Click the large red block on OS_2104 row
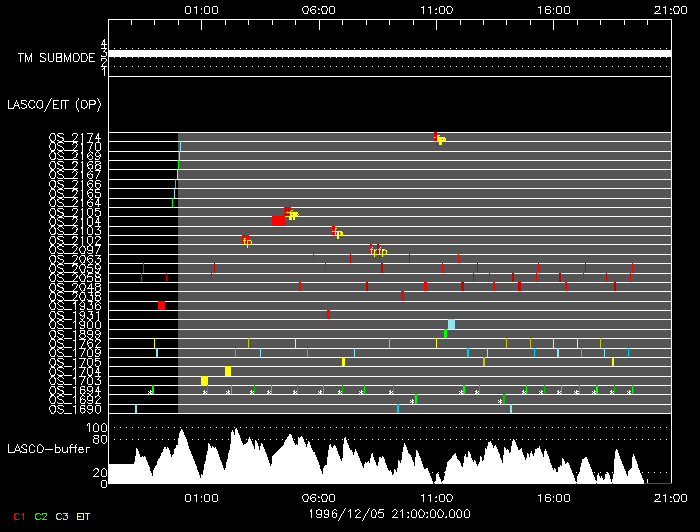700x532 pixels. click(x=278, y=221)
